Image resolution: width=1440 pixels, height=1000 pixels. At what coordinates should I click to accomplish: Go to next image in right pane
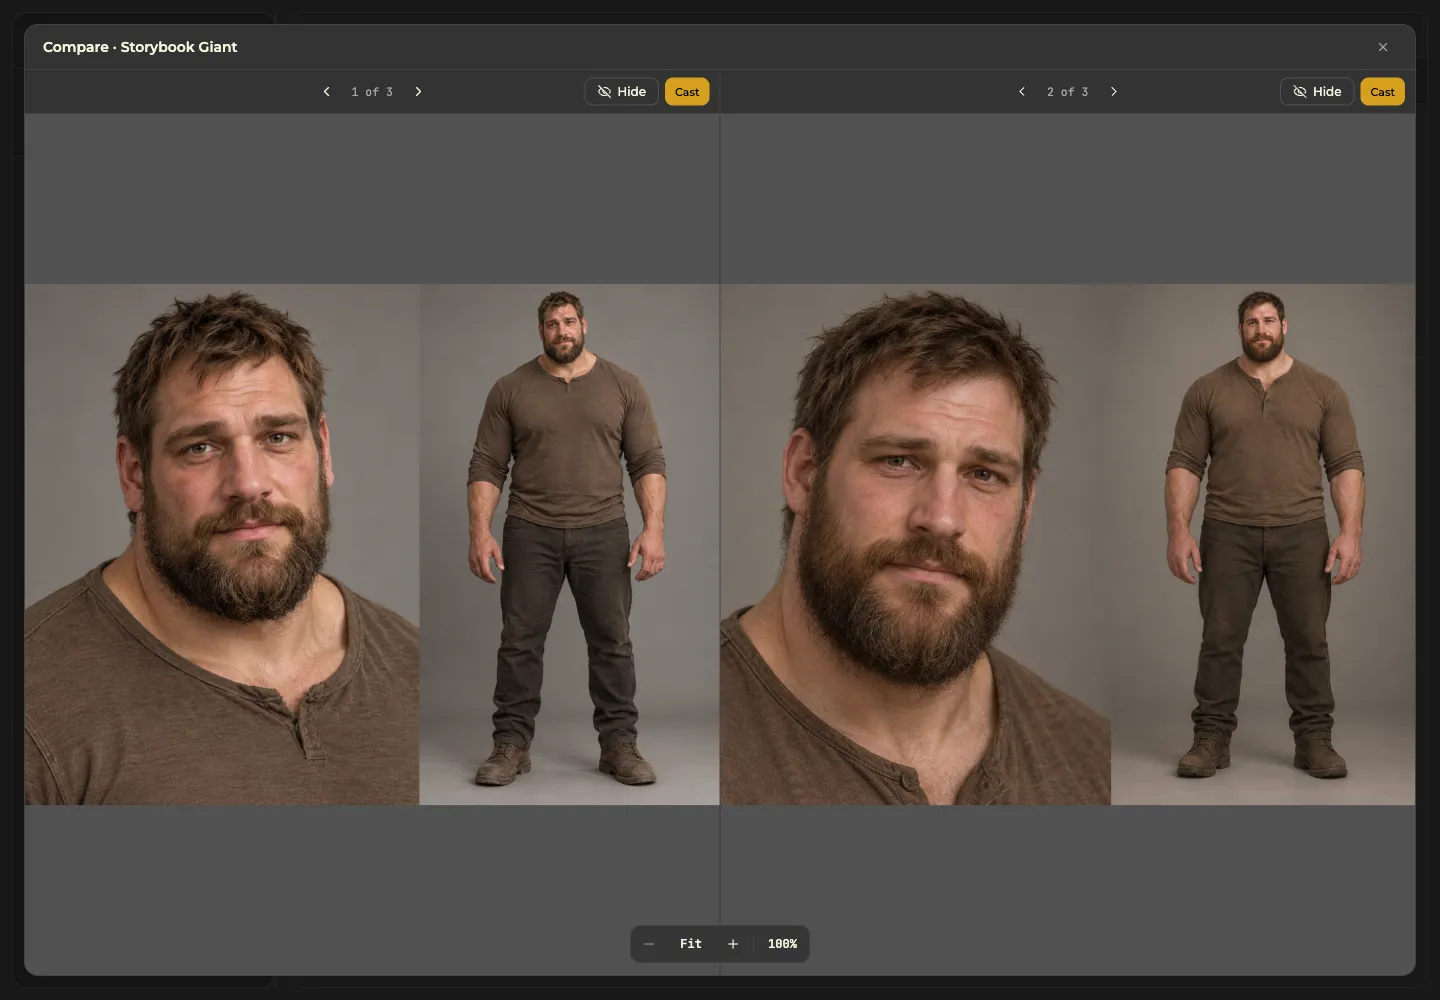click(1114, 92)
